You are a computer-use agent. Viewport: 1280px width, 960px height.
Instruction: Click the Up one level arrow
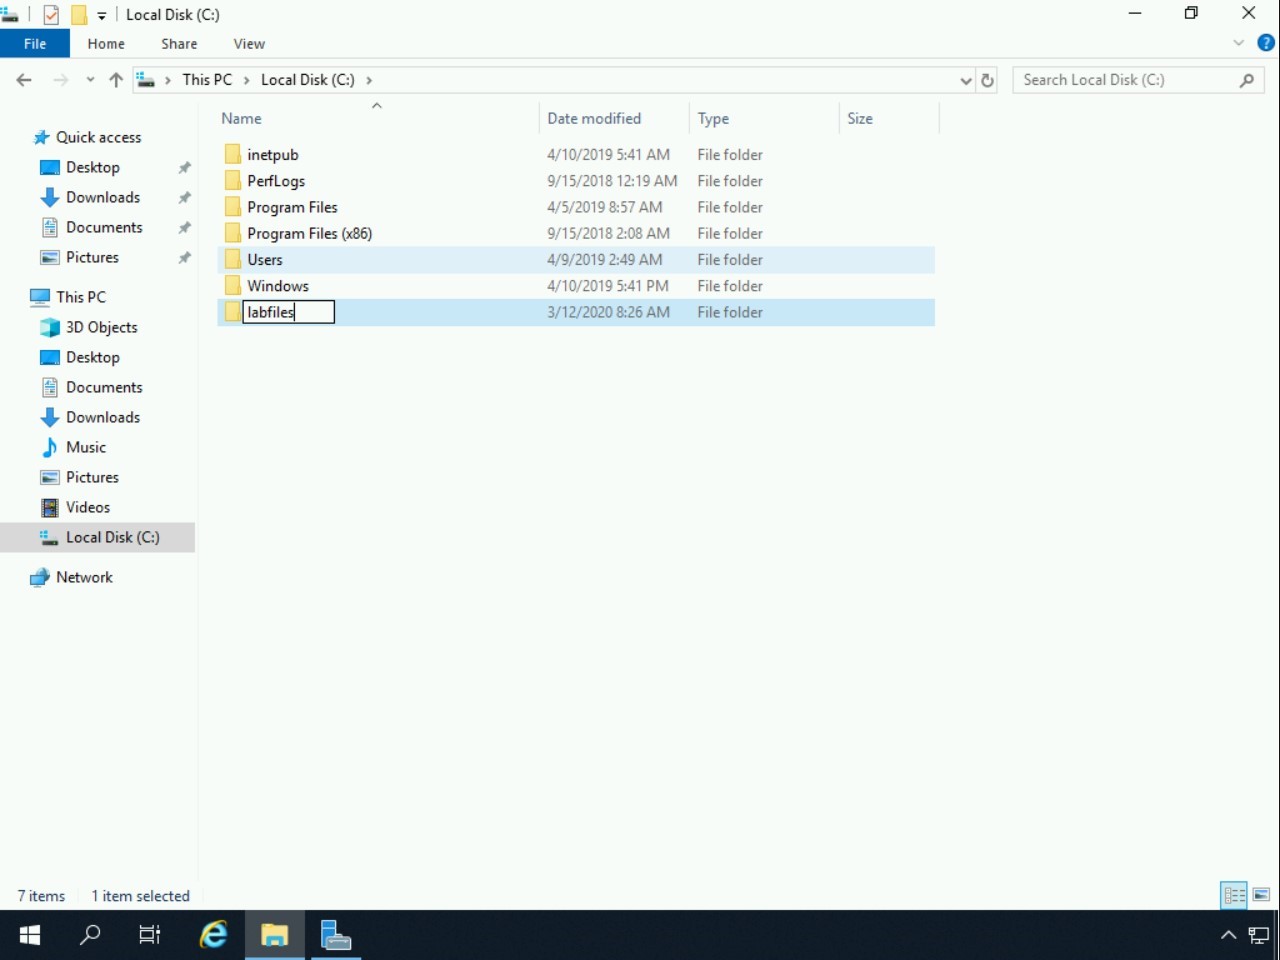pos(116,80)
